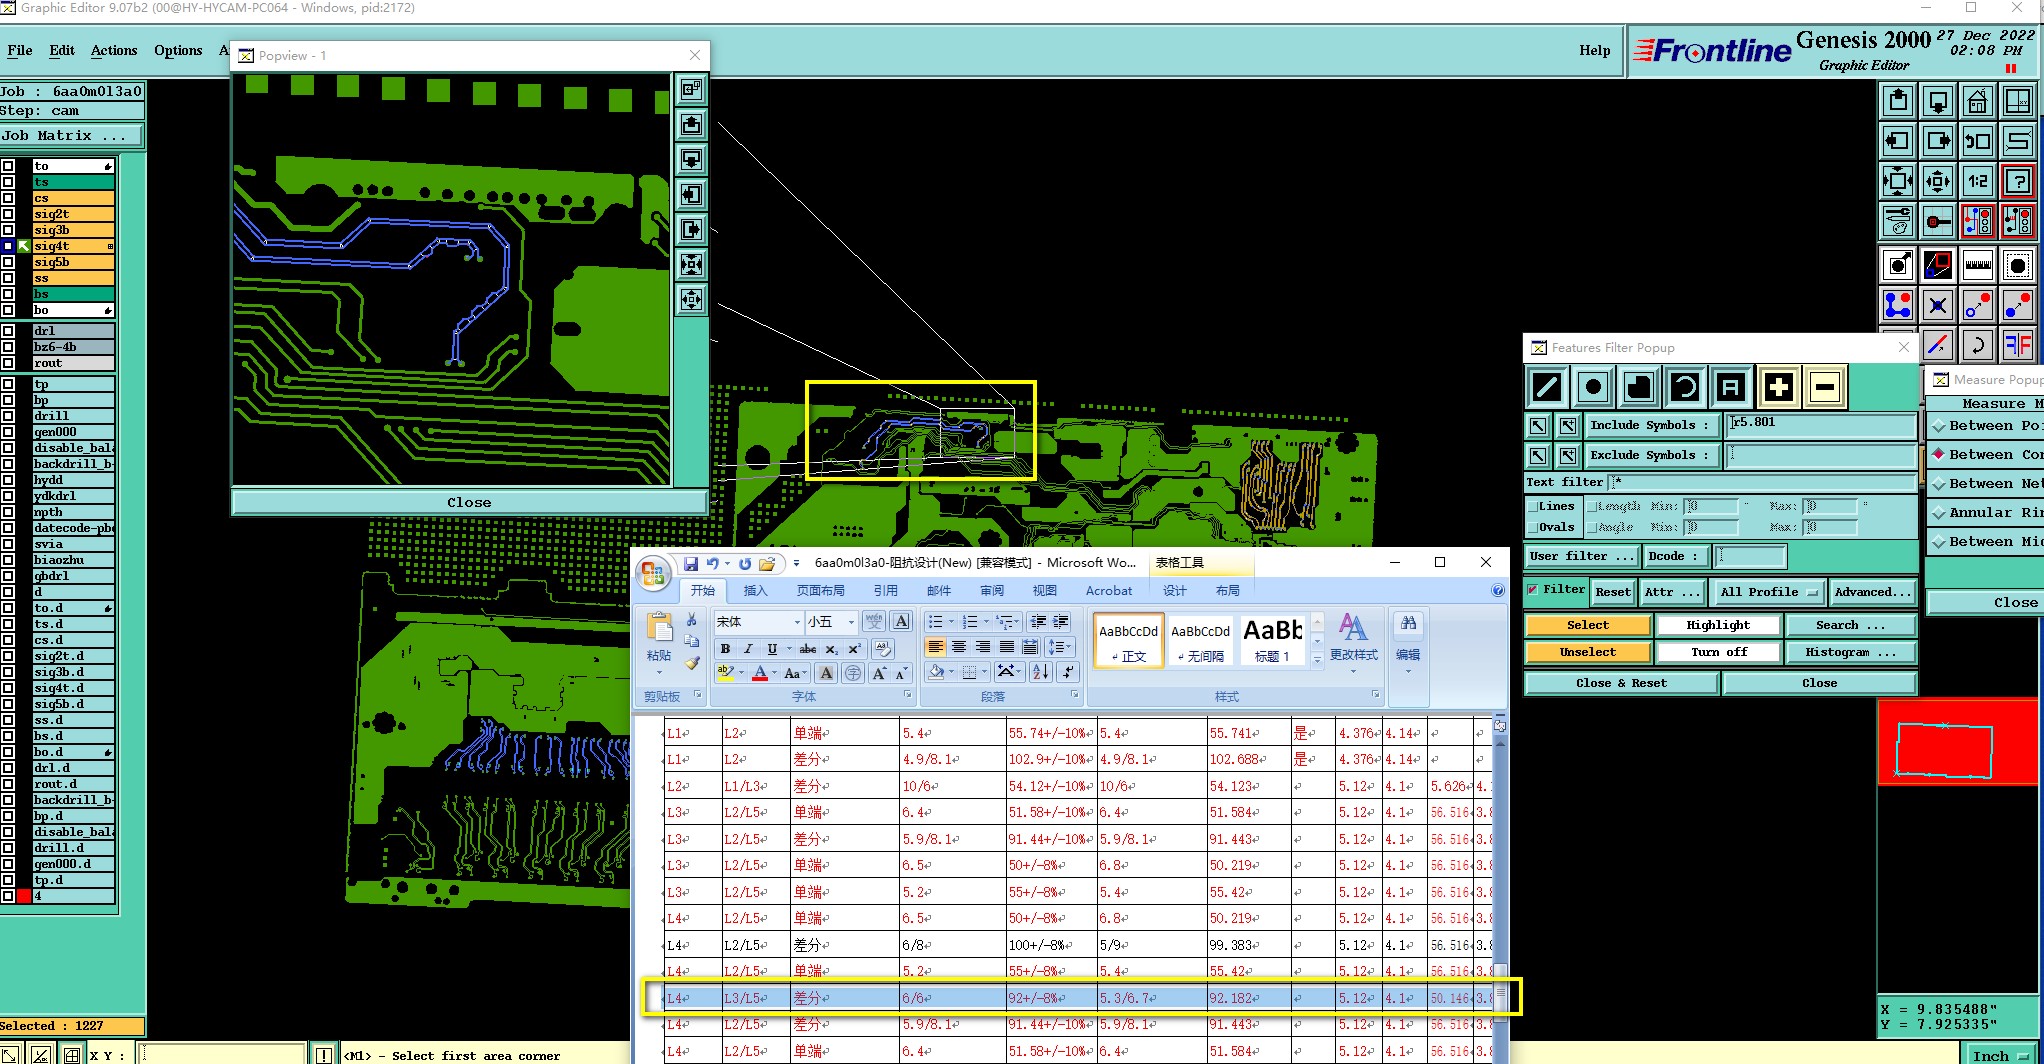Select the text feature type in Features Filter

(x=1731, y=387)
